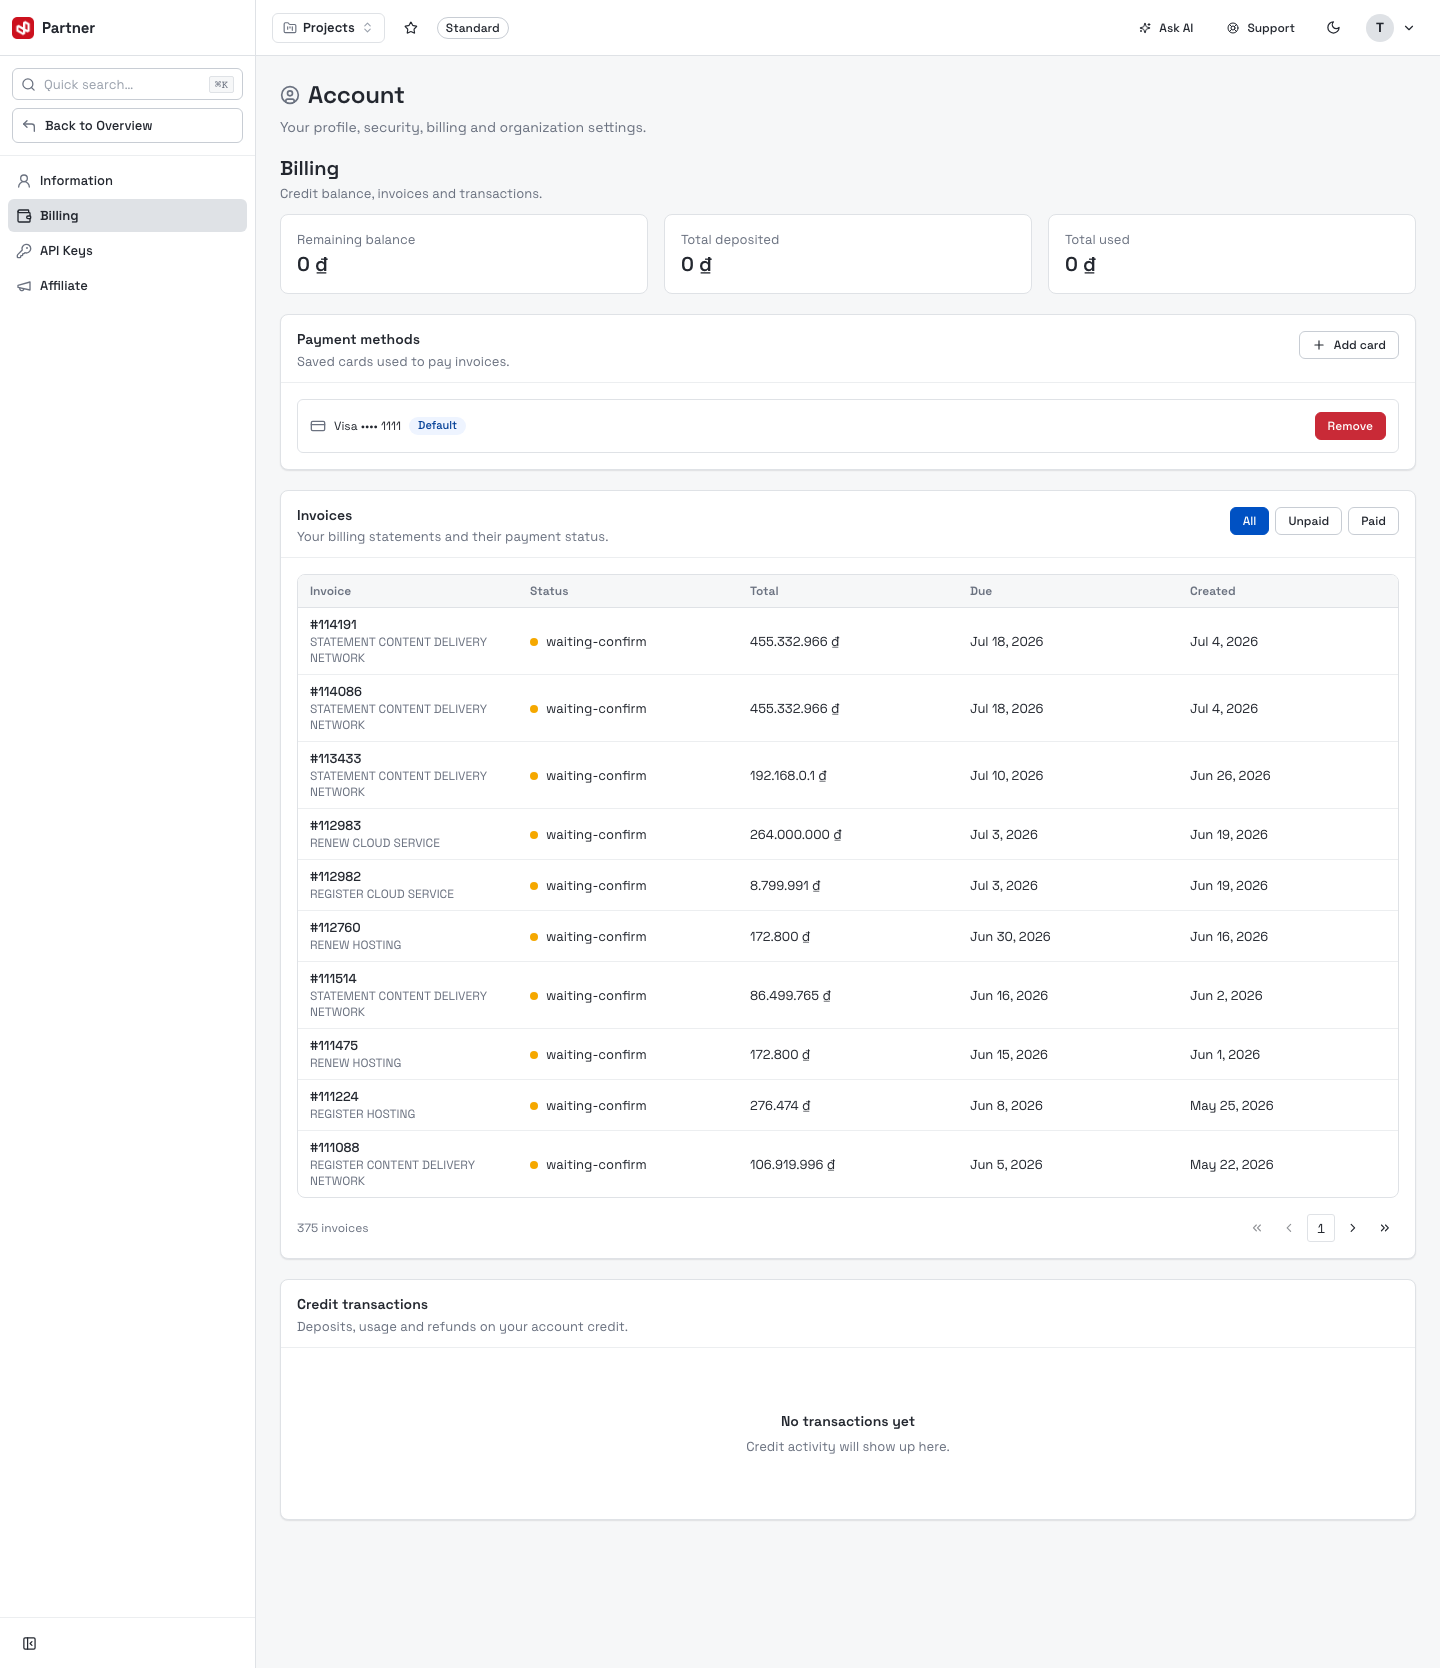Open invoice #112983 Renew Cloud Service
Screen dimensions: 1440x1668
[848, 834]
